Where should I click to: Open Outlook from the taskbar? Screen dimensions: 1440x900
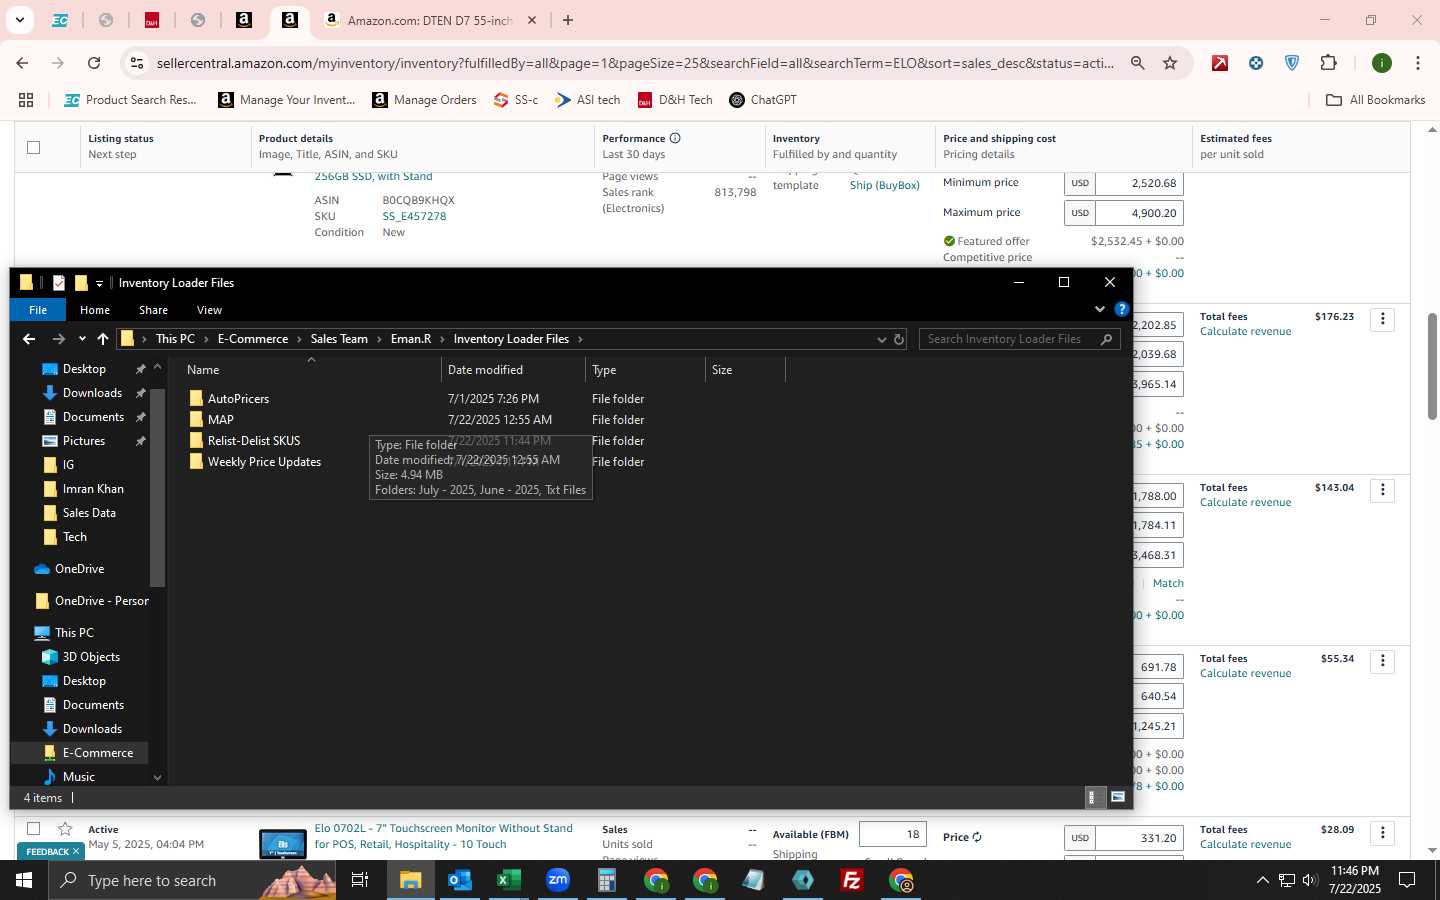coord(459,880)
